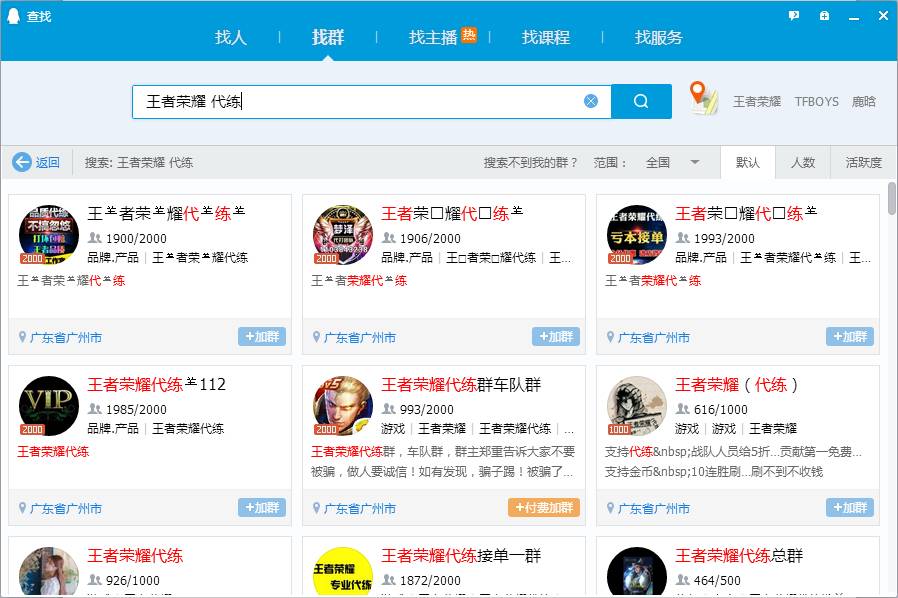This screenshot has height=598, width=898.
Task: Click the add-shortcut icon in title bar
Action: pyautogui.click(x=824, y=15)
